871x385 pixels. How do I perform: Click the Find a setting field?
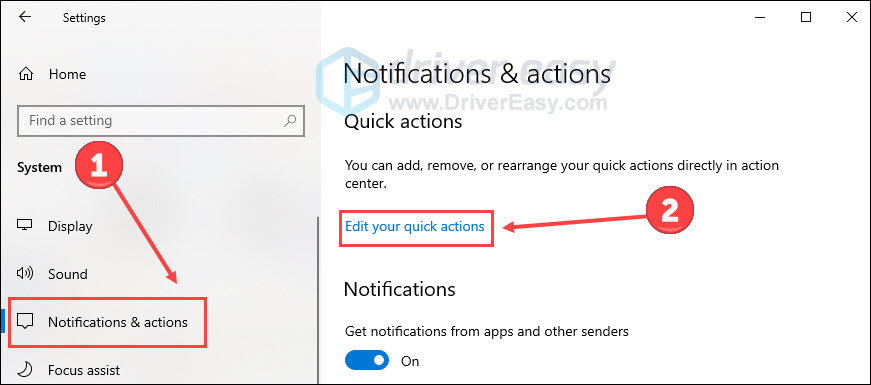point(161,121)
